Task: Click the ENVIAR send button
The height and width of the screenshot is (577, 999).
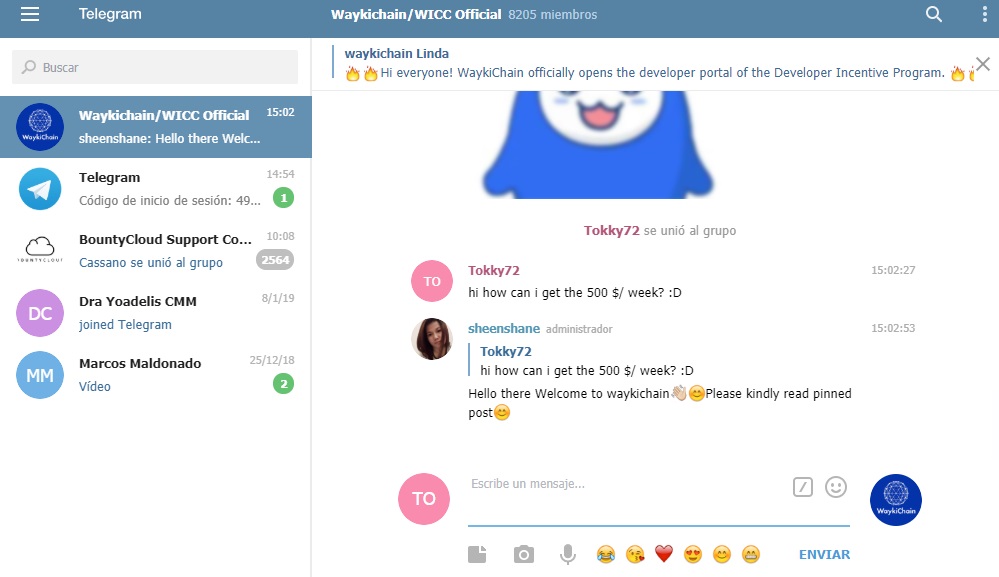Action: (824, 554)
